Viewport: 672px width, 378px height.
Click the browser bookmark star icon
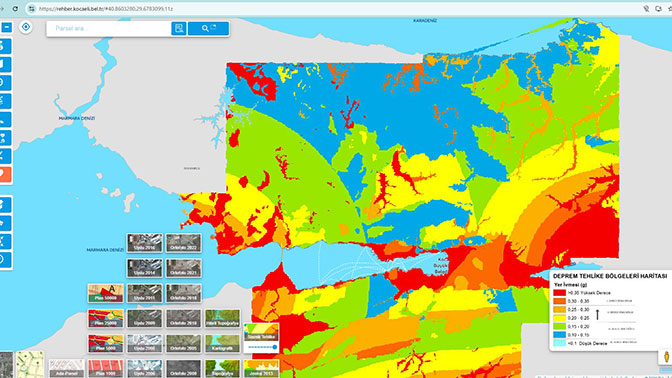(669, 9)
